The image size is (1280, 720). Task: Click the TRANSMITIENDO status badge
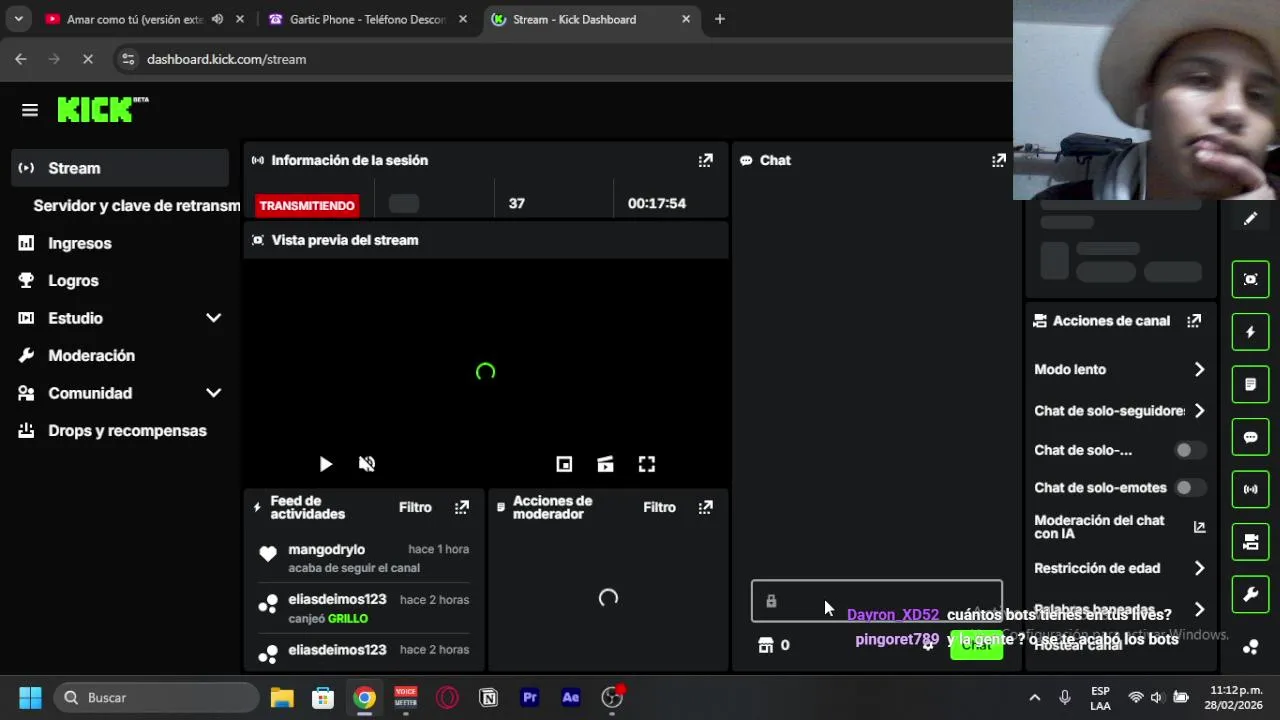coord(307,205)
